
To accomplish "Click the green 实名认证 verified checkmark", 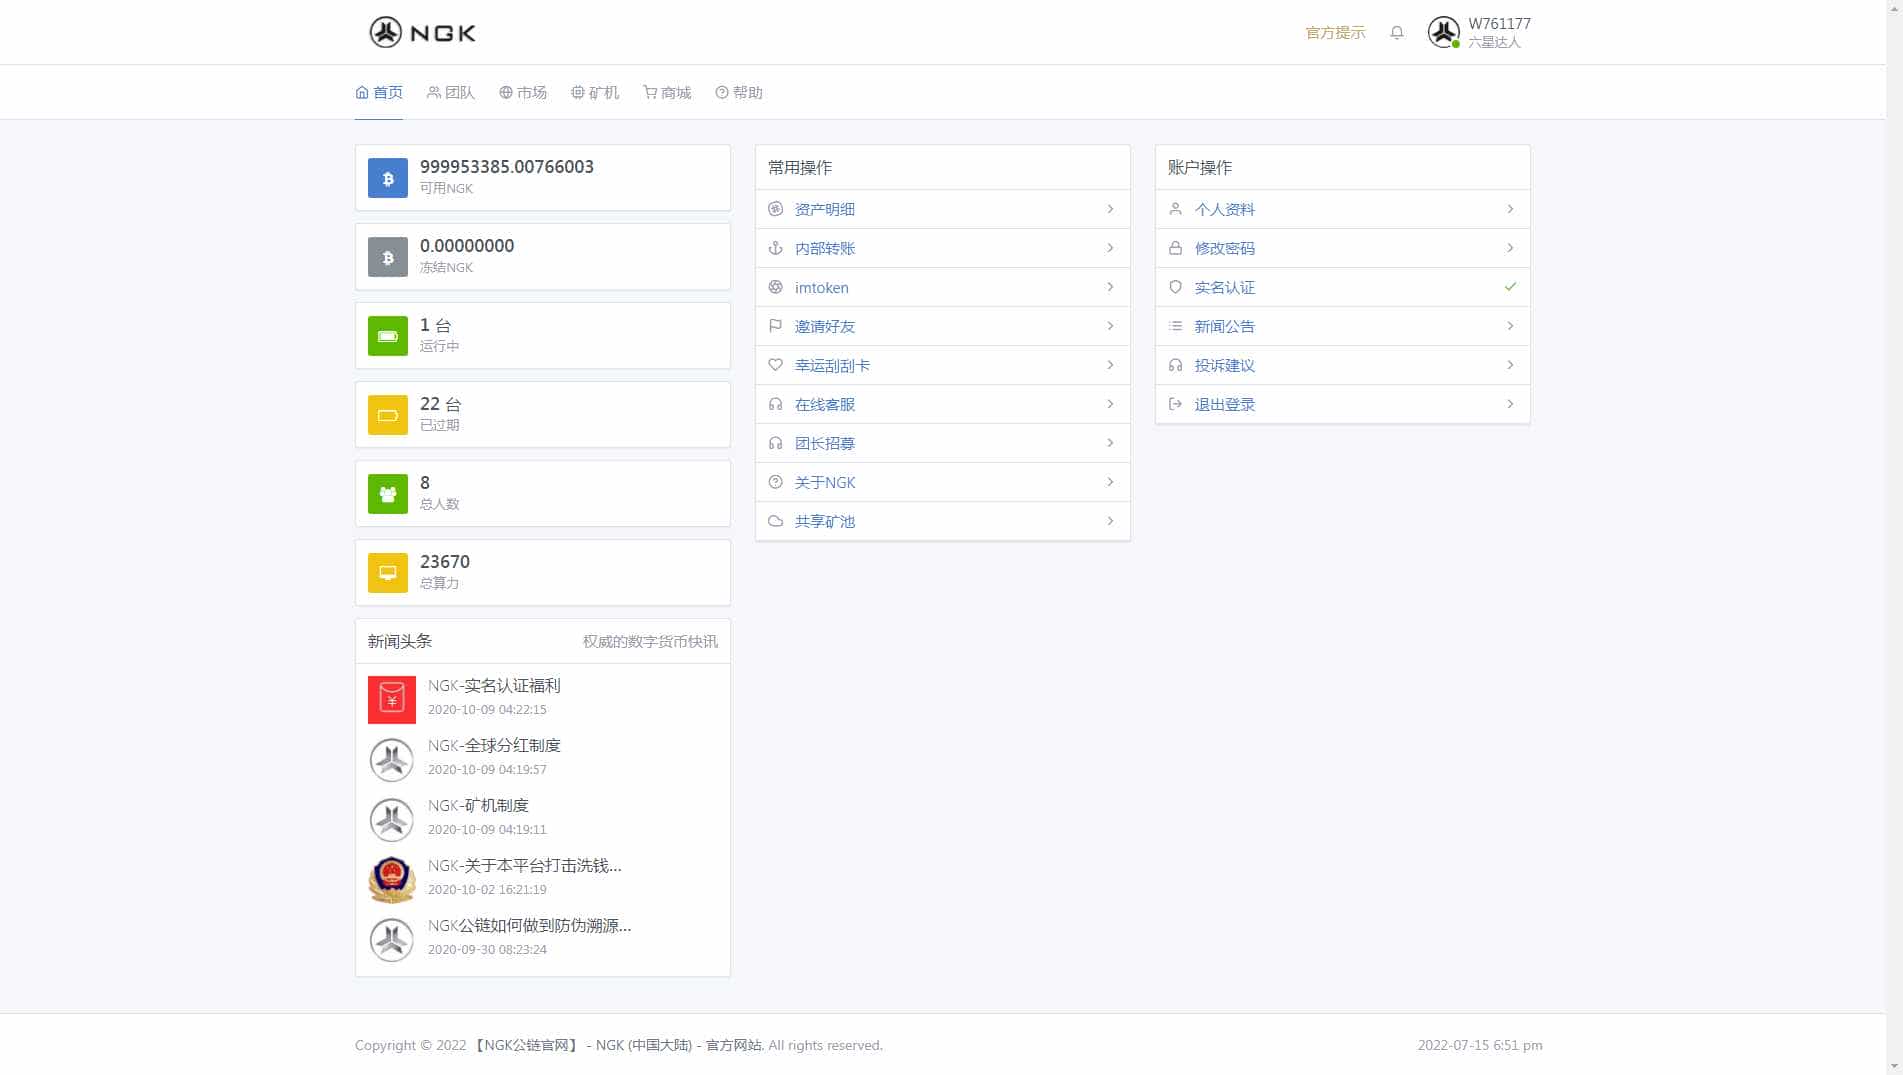I will coord(1510,287).
